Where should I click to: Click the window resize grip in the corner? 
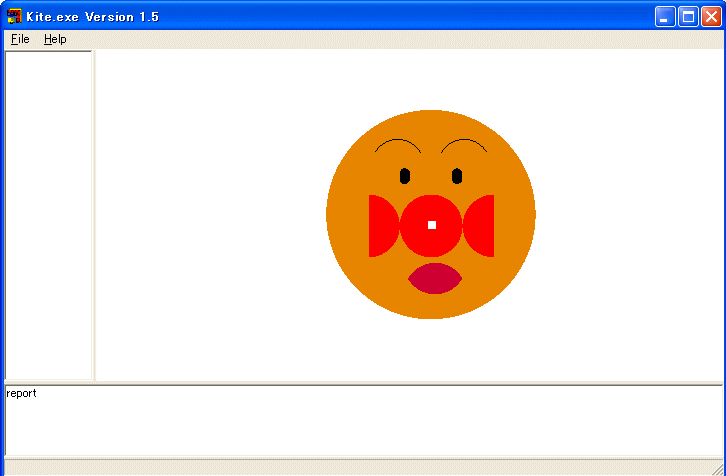tap(718, 470)
